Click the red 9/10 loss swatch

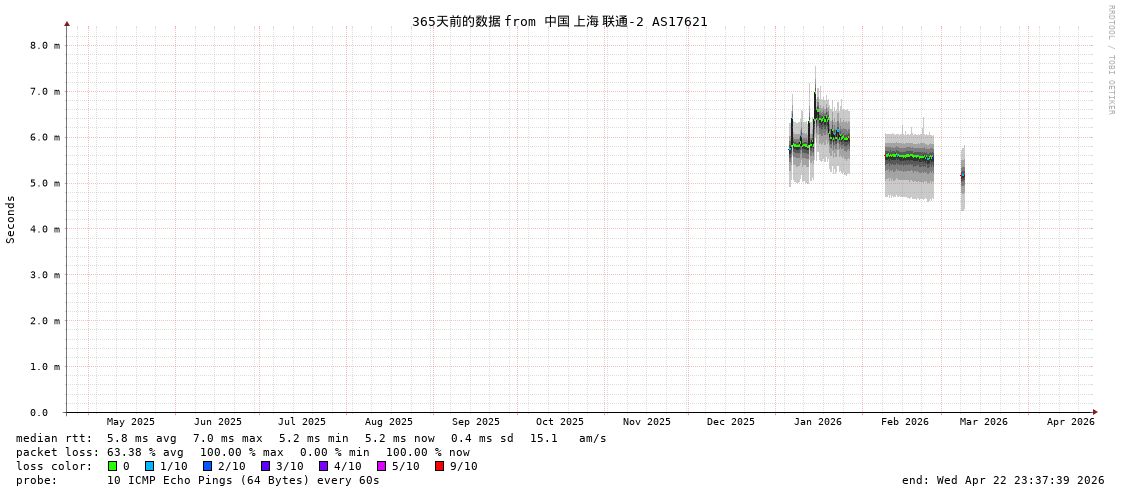pos(439,466)
